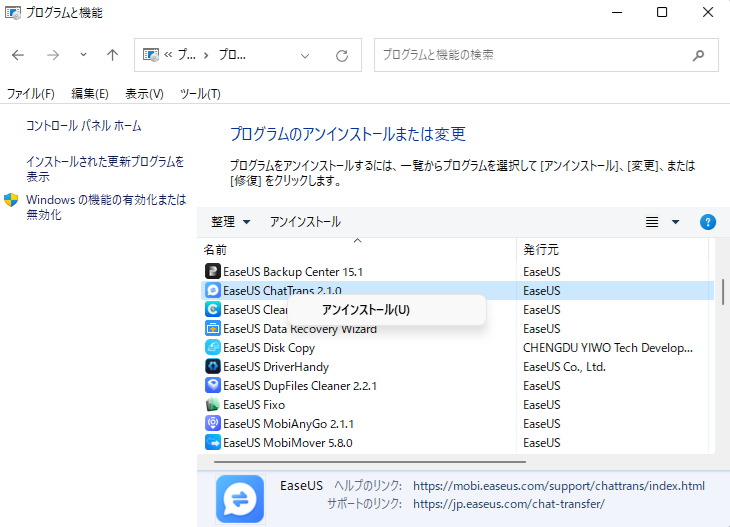
Task: Expand the address bar history dropdown
Action: pyautogui.click(x=305, y=56)
